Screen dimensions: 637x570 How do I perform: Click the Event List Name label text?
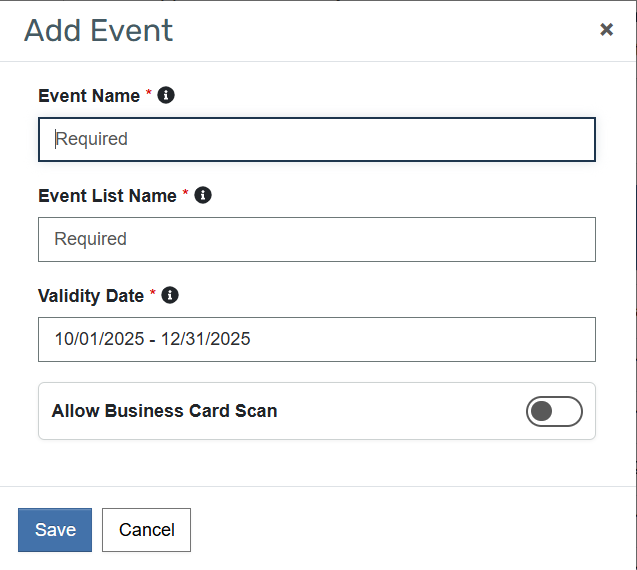[x=107, y=196]
